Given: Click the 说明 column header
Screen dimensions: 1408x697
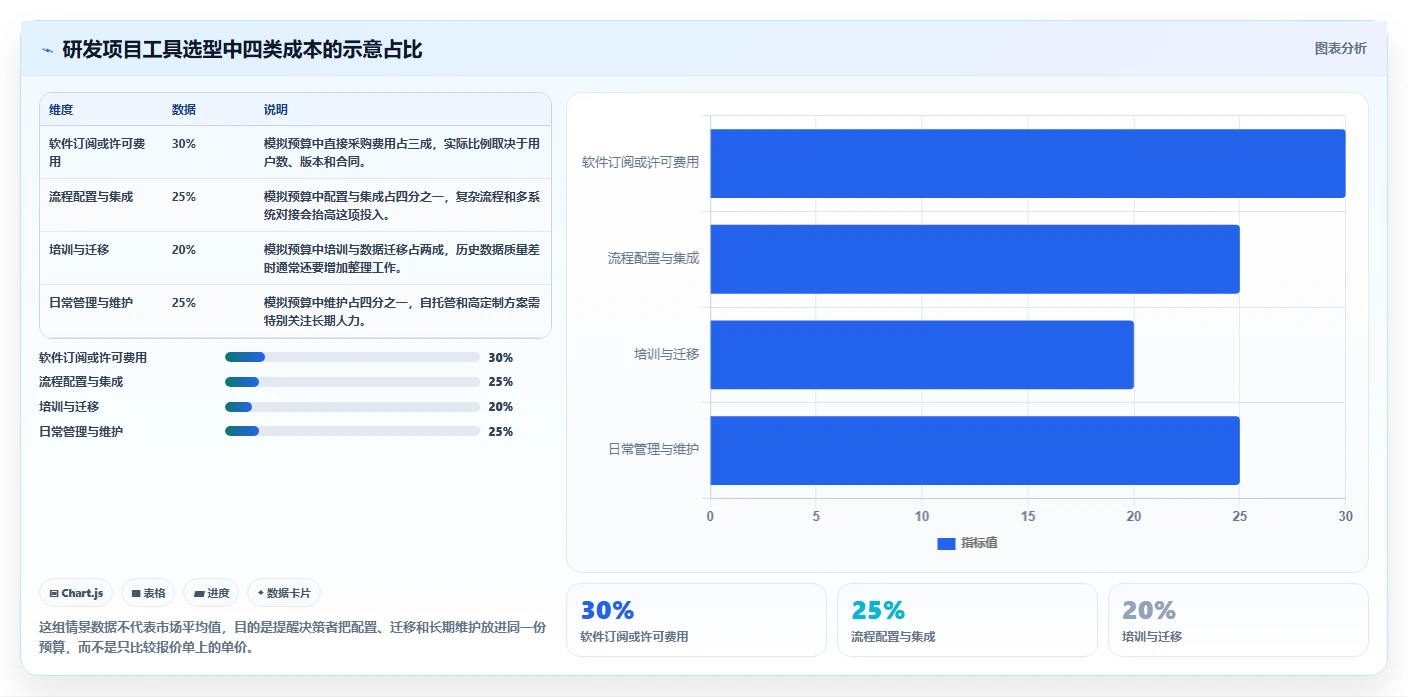Looking at the screenshot, I should click(276, 110).
